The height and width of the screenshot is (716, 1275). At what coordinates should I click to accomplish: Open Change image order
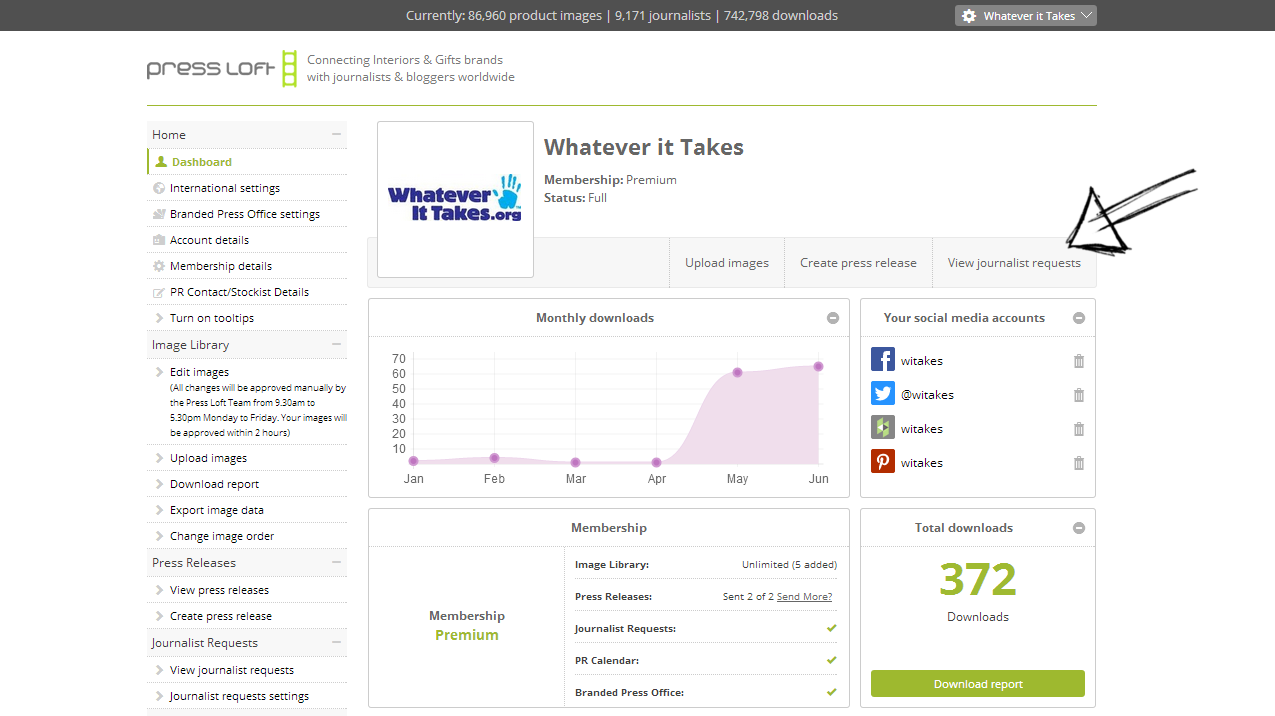(222, 536)
